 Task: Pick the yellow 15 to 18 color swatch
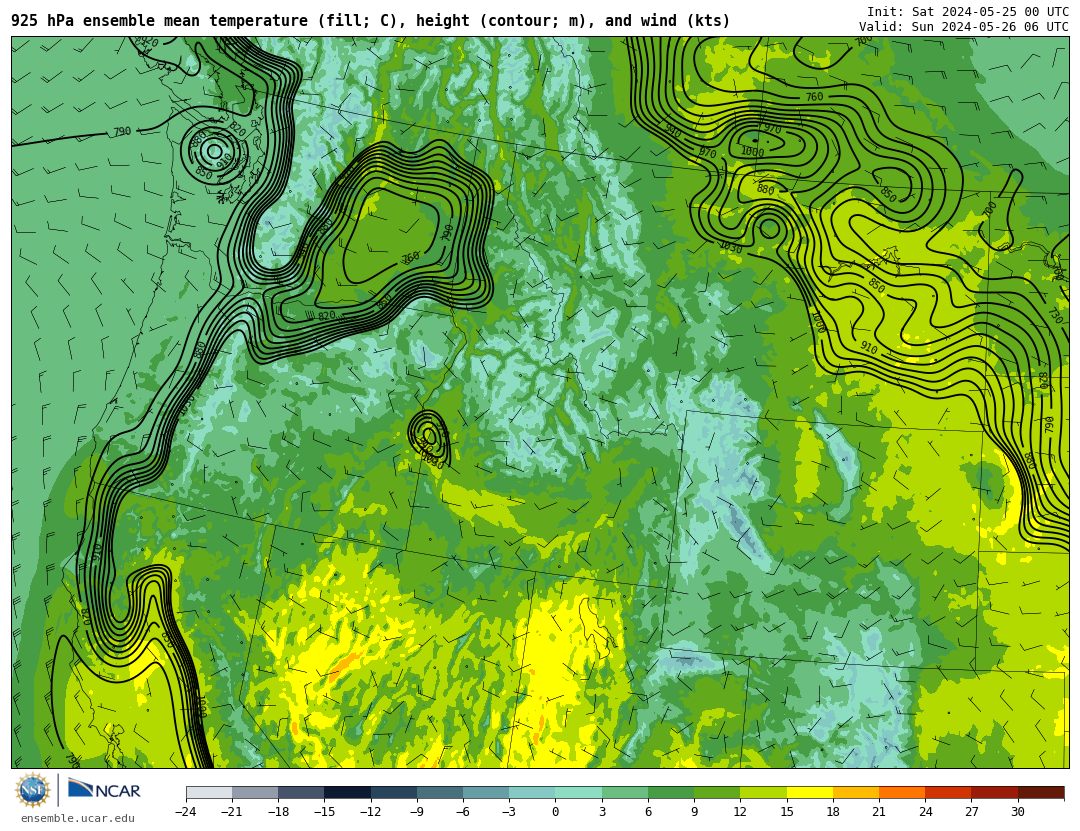(809, 792)
